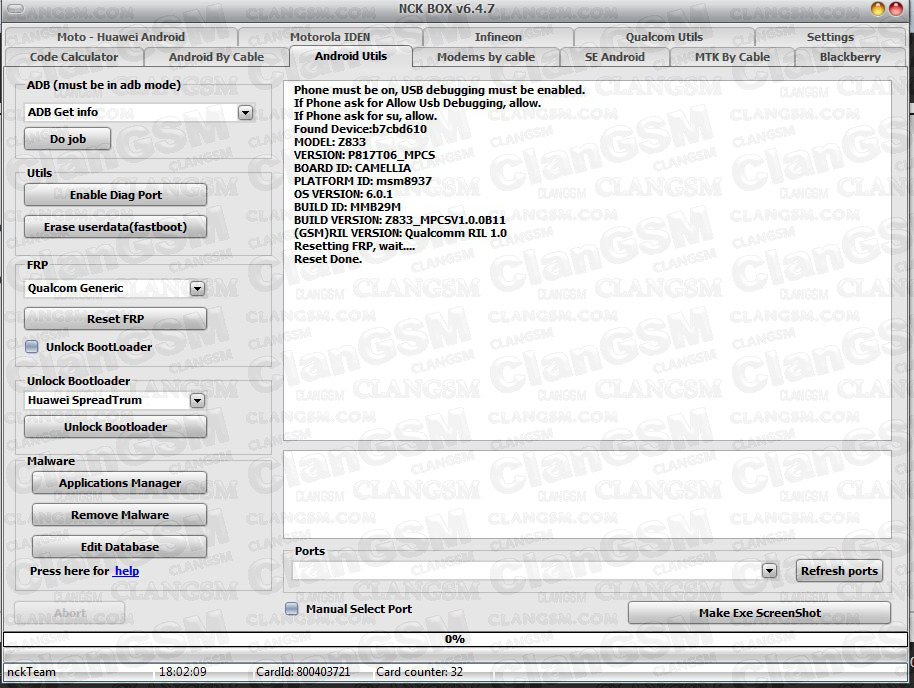This screenshot has height=688, width=914.
Task: Toggle the Unlock BootLoader checkbox
Action: [x=32, y=347]
